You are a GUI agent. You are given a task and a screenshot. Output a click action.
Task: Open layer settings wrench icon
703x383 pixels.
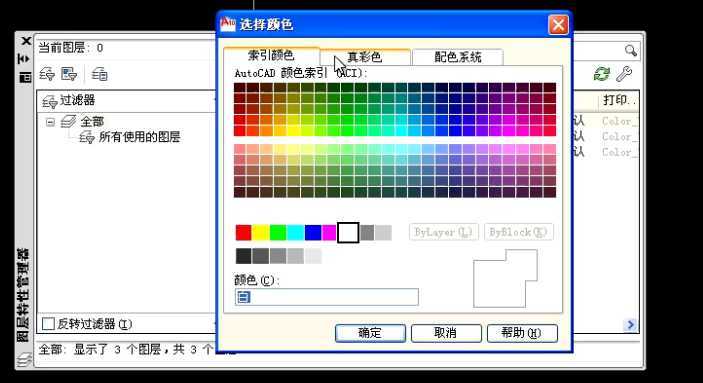[x=624, y=74]
